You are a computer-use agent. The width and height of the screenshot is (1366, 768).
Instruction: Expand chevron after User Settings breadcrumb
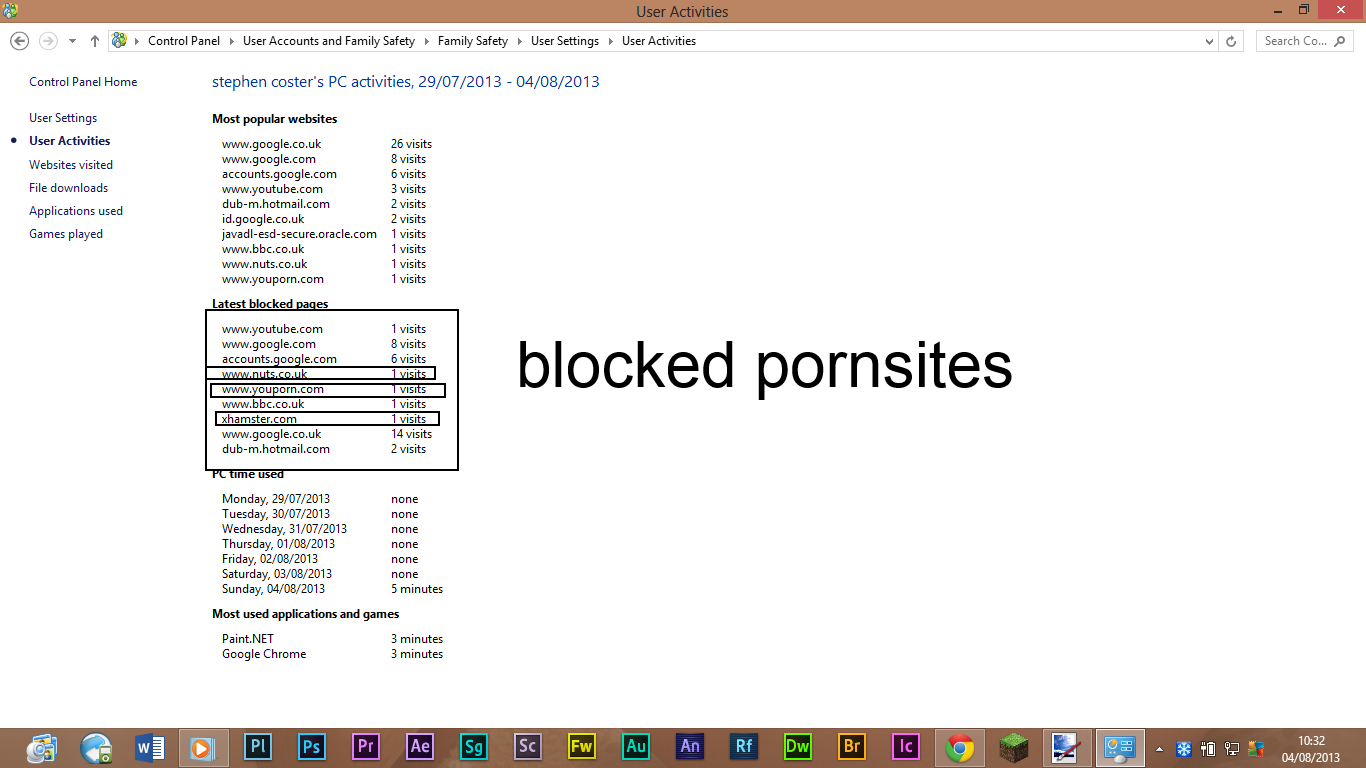(x=611, y=41)
